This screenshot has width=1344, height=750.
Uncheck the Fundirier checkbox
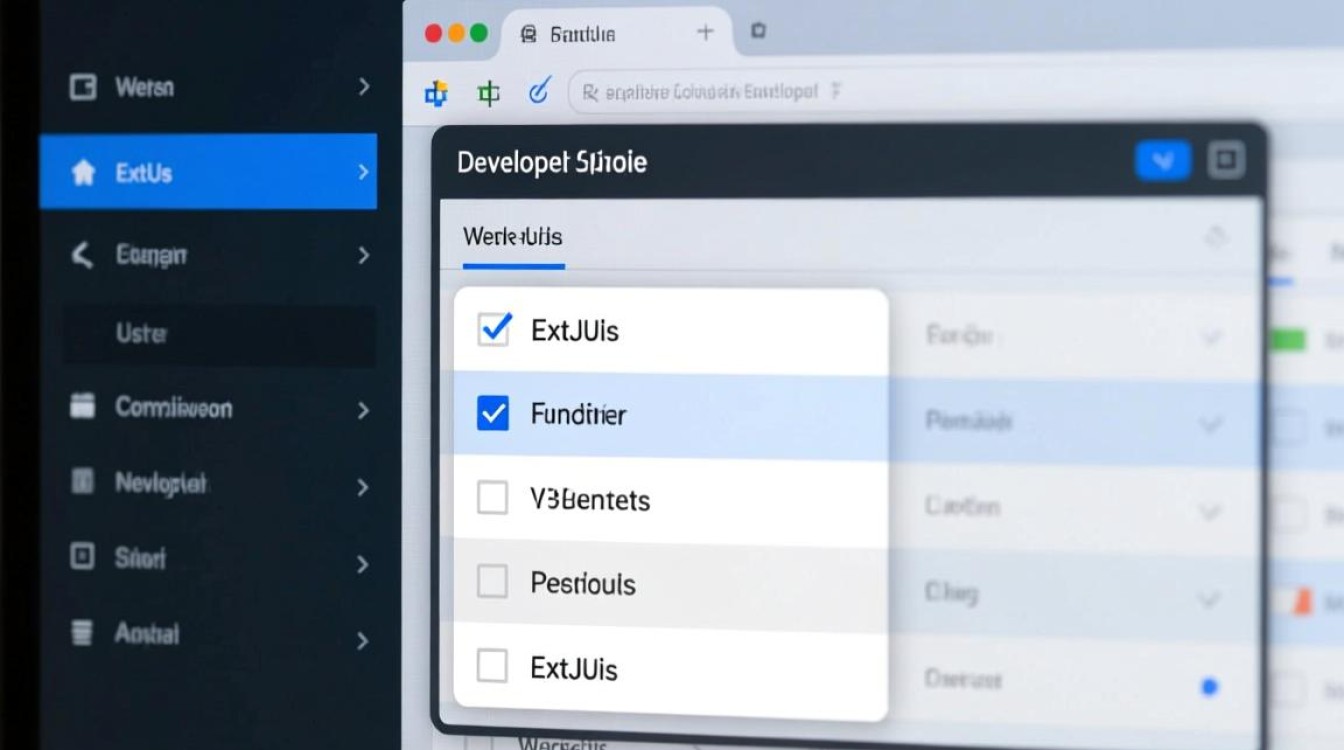point(493,412)
